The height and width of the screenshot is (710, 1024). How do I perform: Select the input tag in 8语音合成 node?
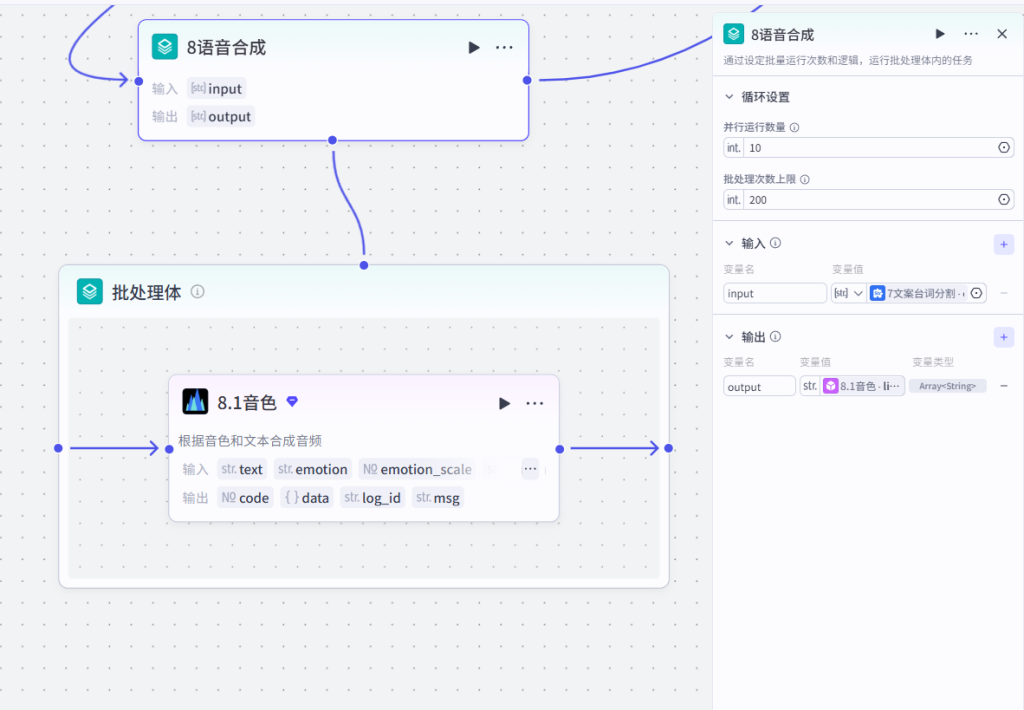216,88
